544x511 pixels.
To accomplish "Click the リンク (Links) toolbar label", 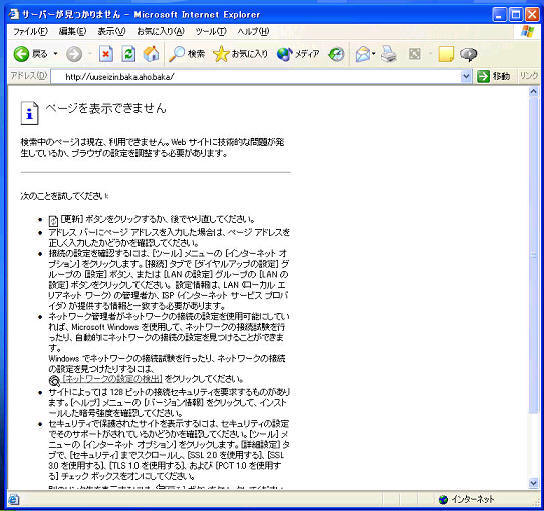I will point(529,76).
